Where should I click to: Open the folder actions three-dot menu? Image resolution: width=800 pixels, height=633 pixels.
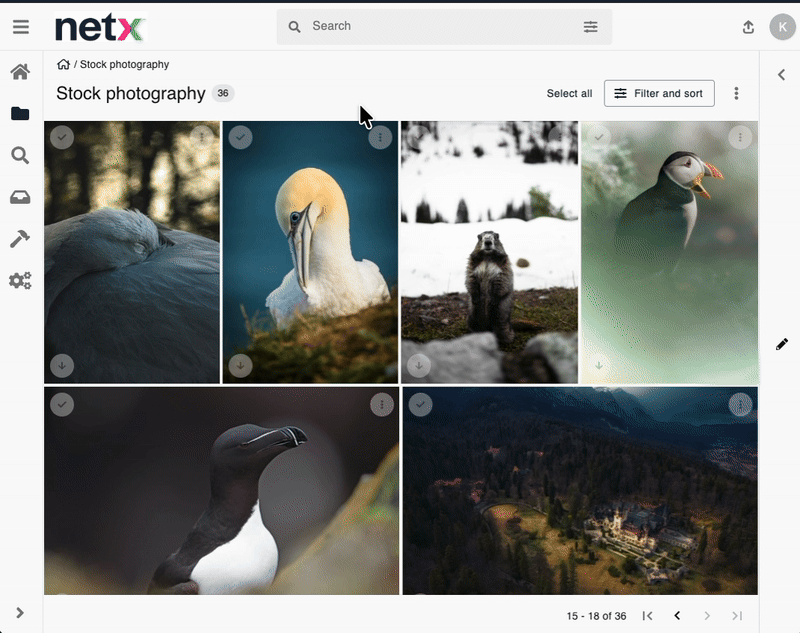click(736, 93)
